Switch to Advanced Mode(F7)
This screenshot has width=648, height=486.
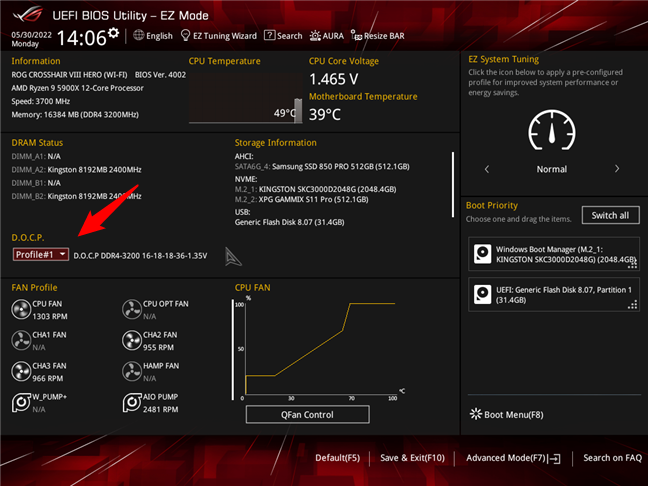click(513, 458)
